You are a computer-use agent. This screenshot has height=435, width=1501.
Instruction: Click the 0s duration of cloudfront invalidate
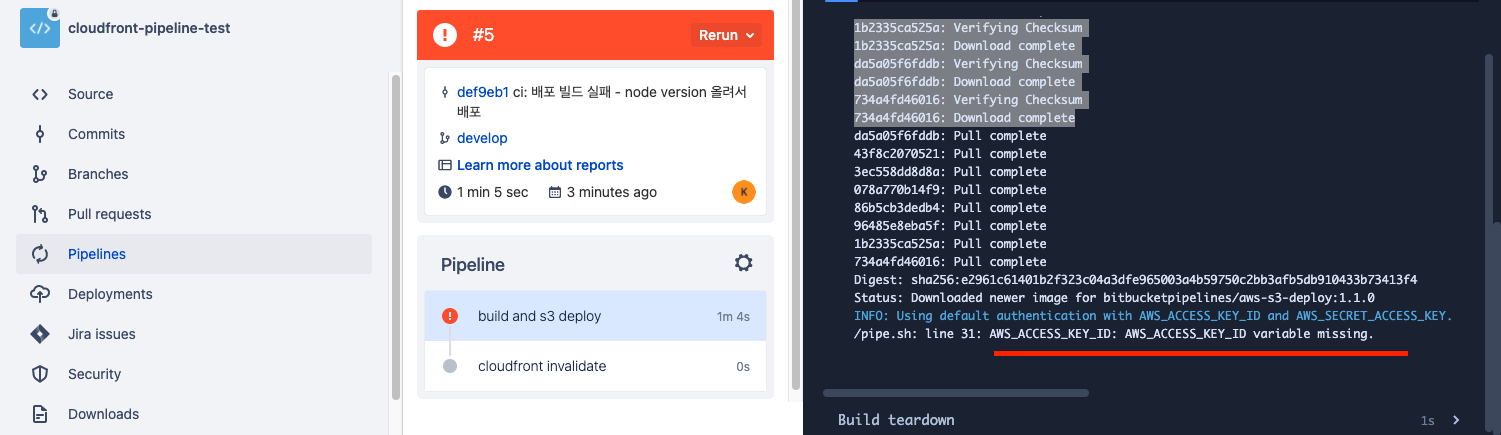point(743,367)
